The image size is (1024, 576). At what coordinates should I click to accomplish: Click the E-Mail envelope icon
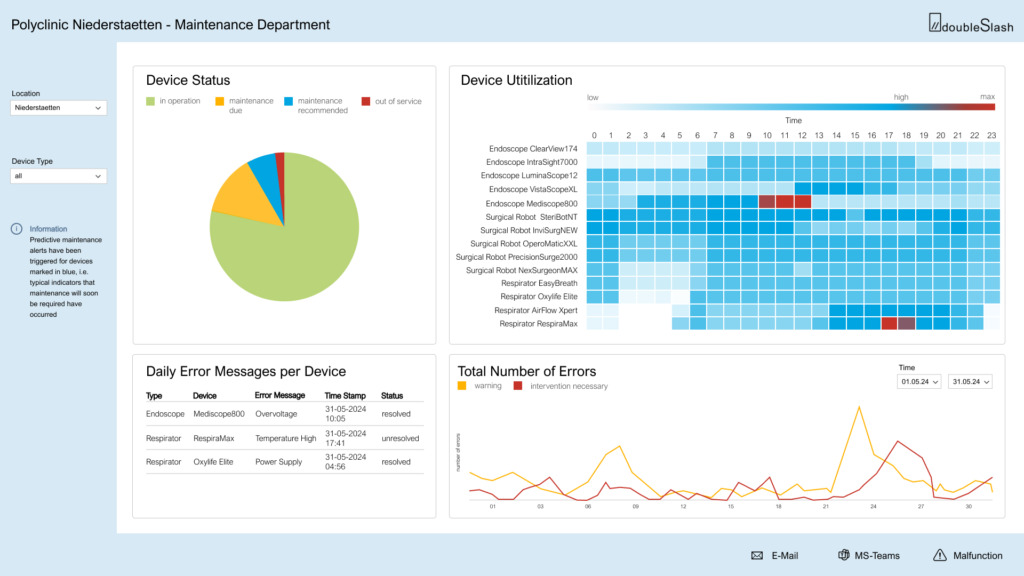(757, 556)
